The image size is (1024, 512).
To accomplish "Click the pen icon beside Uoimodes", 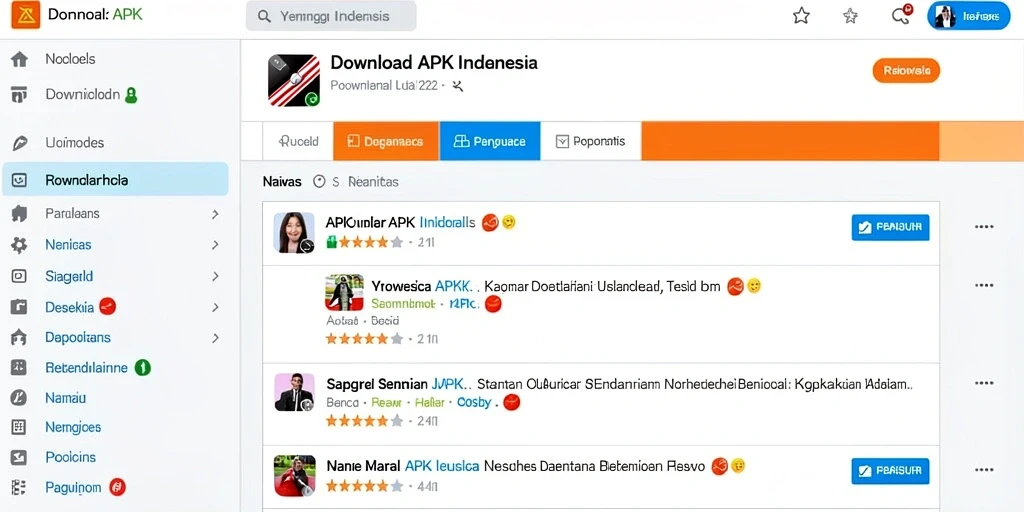I will click(x=20, y=143).
